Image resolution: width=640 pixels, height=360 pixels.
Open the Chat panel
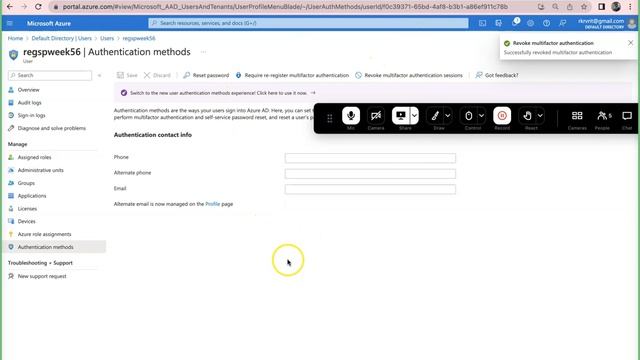627,116
